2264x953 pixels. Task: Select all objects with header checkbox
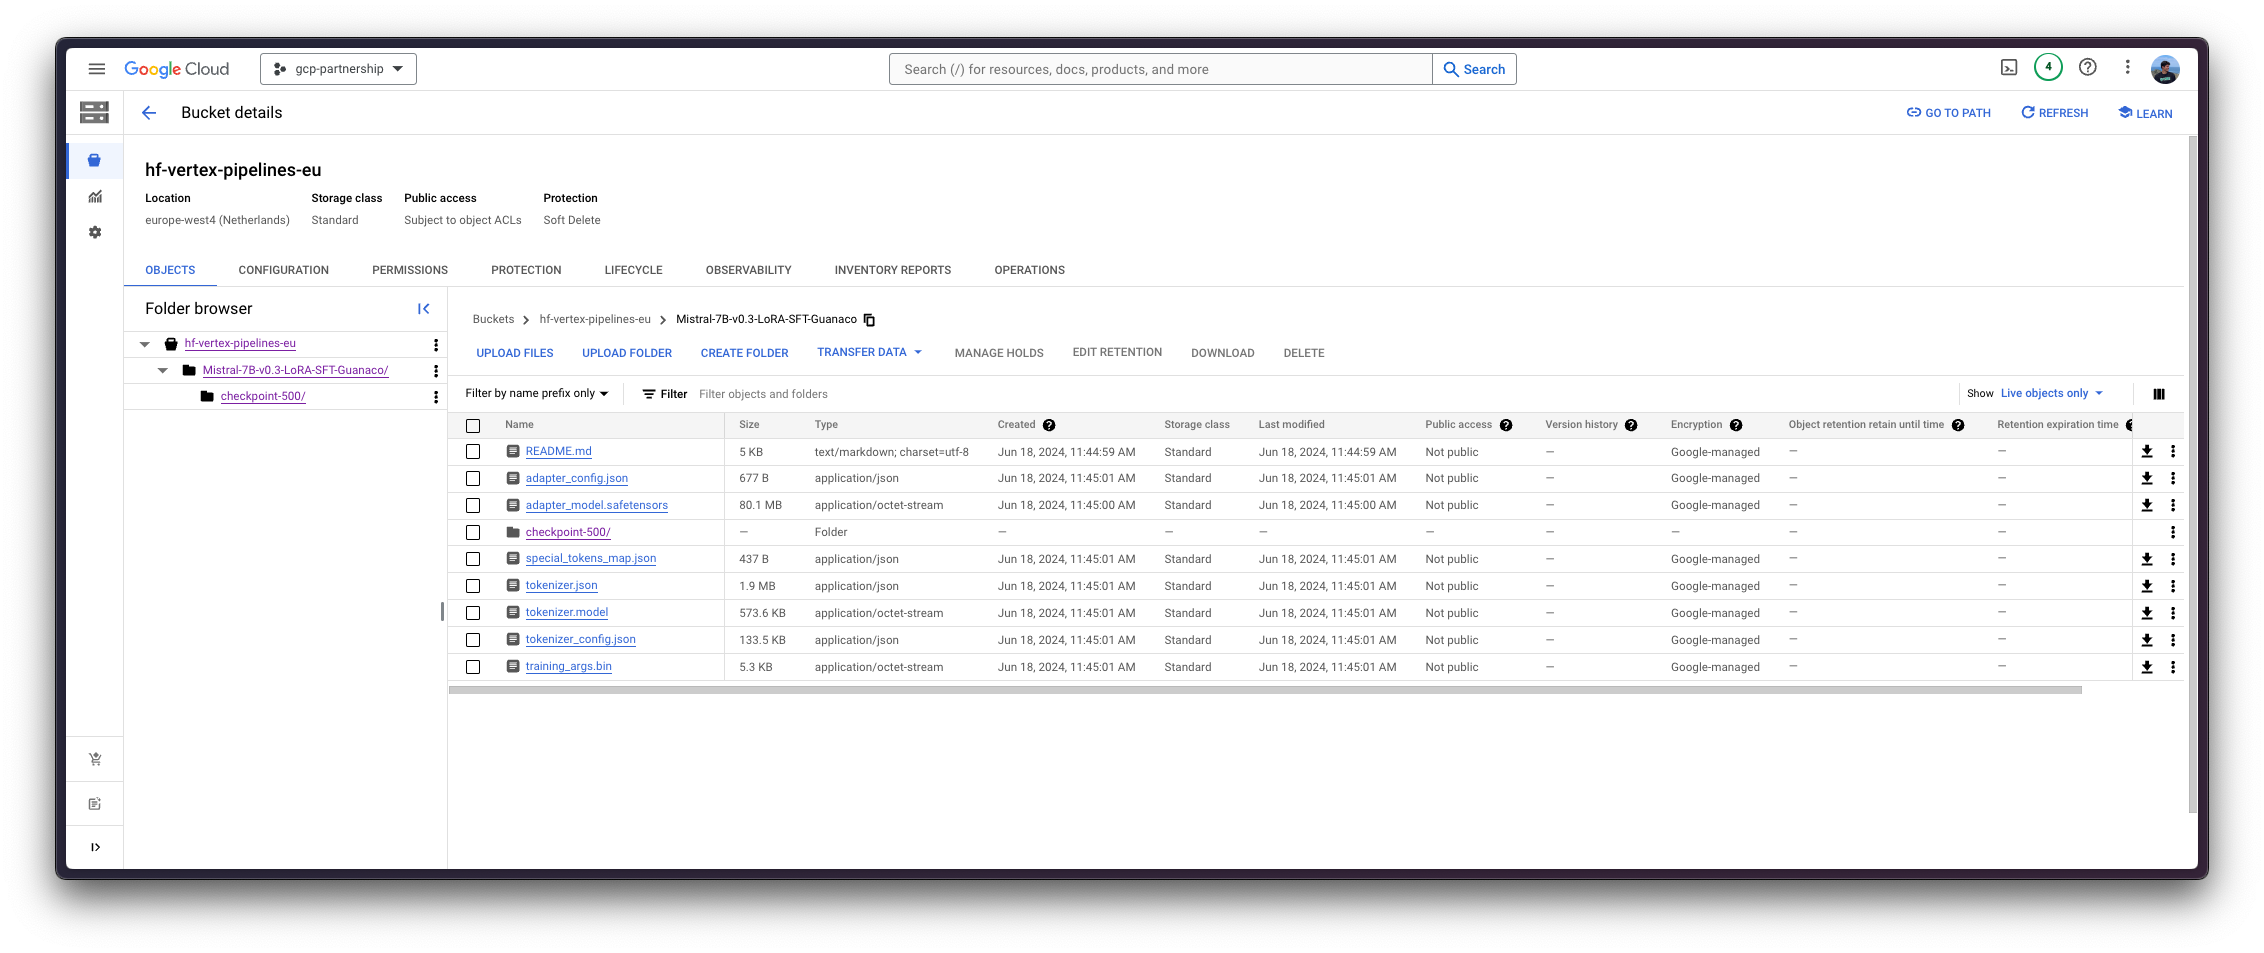[x=473, y=426]
